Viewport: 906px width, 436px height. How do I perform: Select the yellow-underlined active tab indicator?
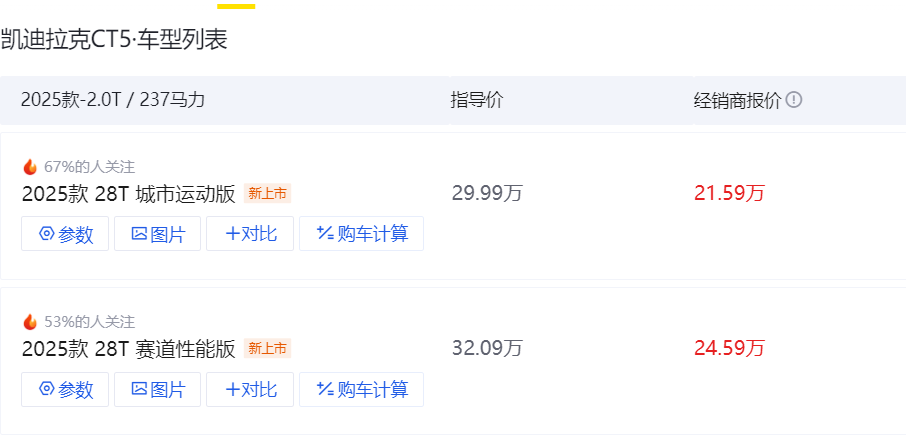[x=236, y=6]
